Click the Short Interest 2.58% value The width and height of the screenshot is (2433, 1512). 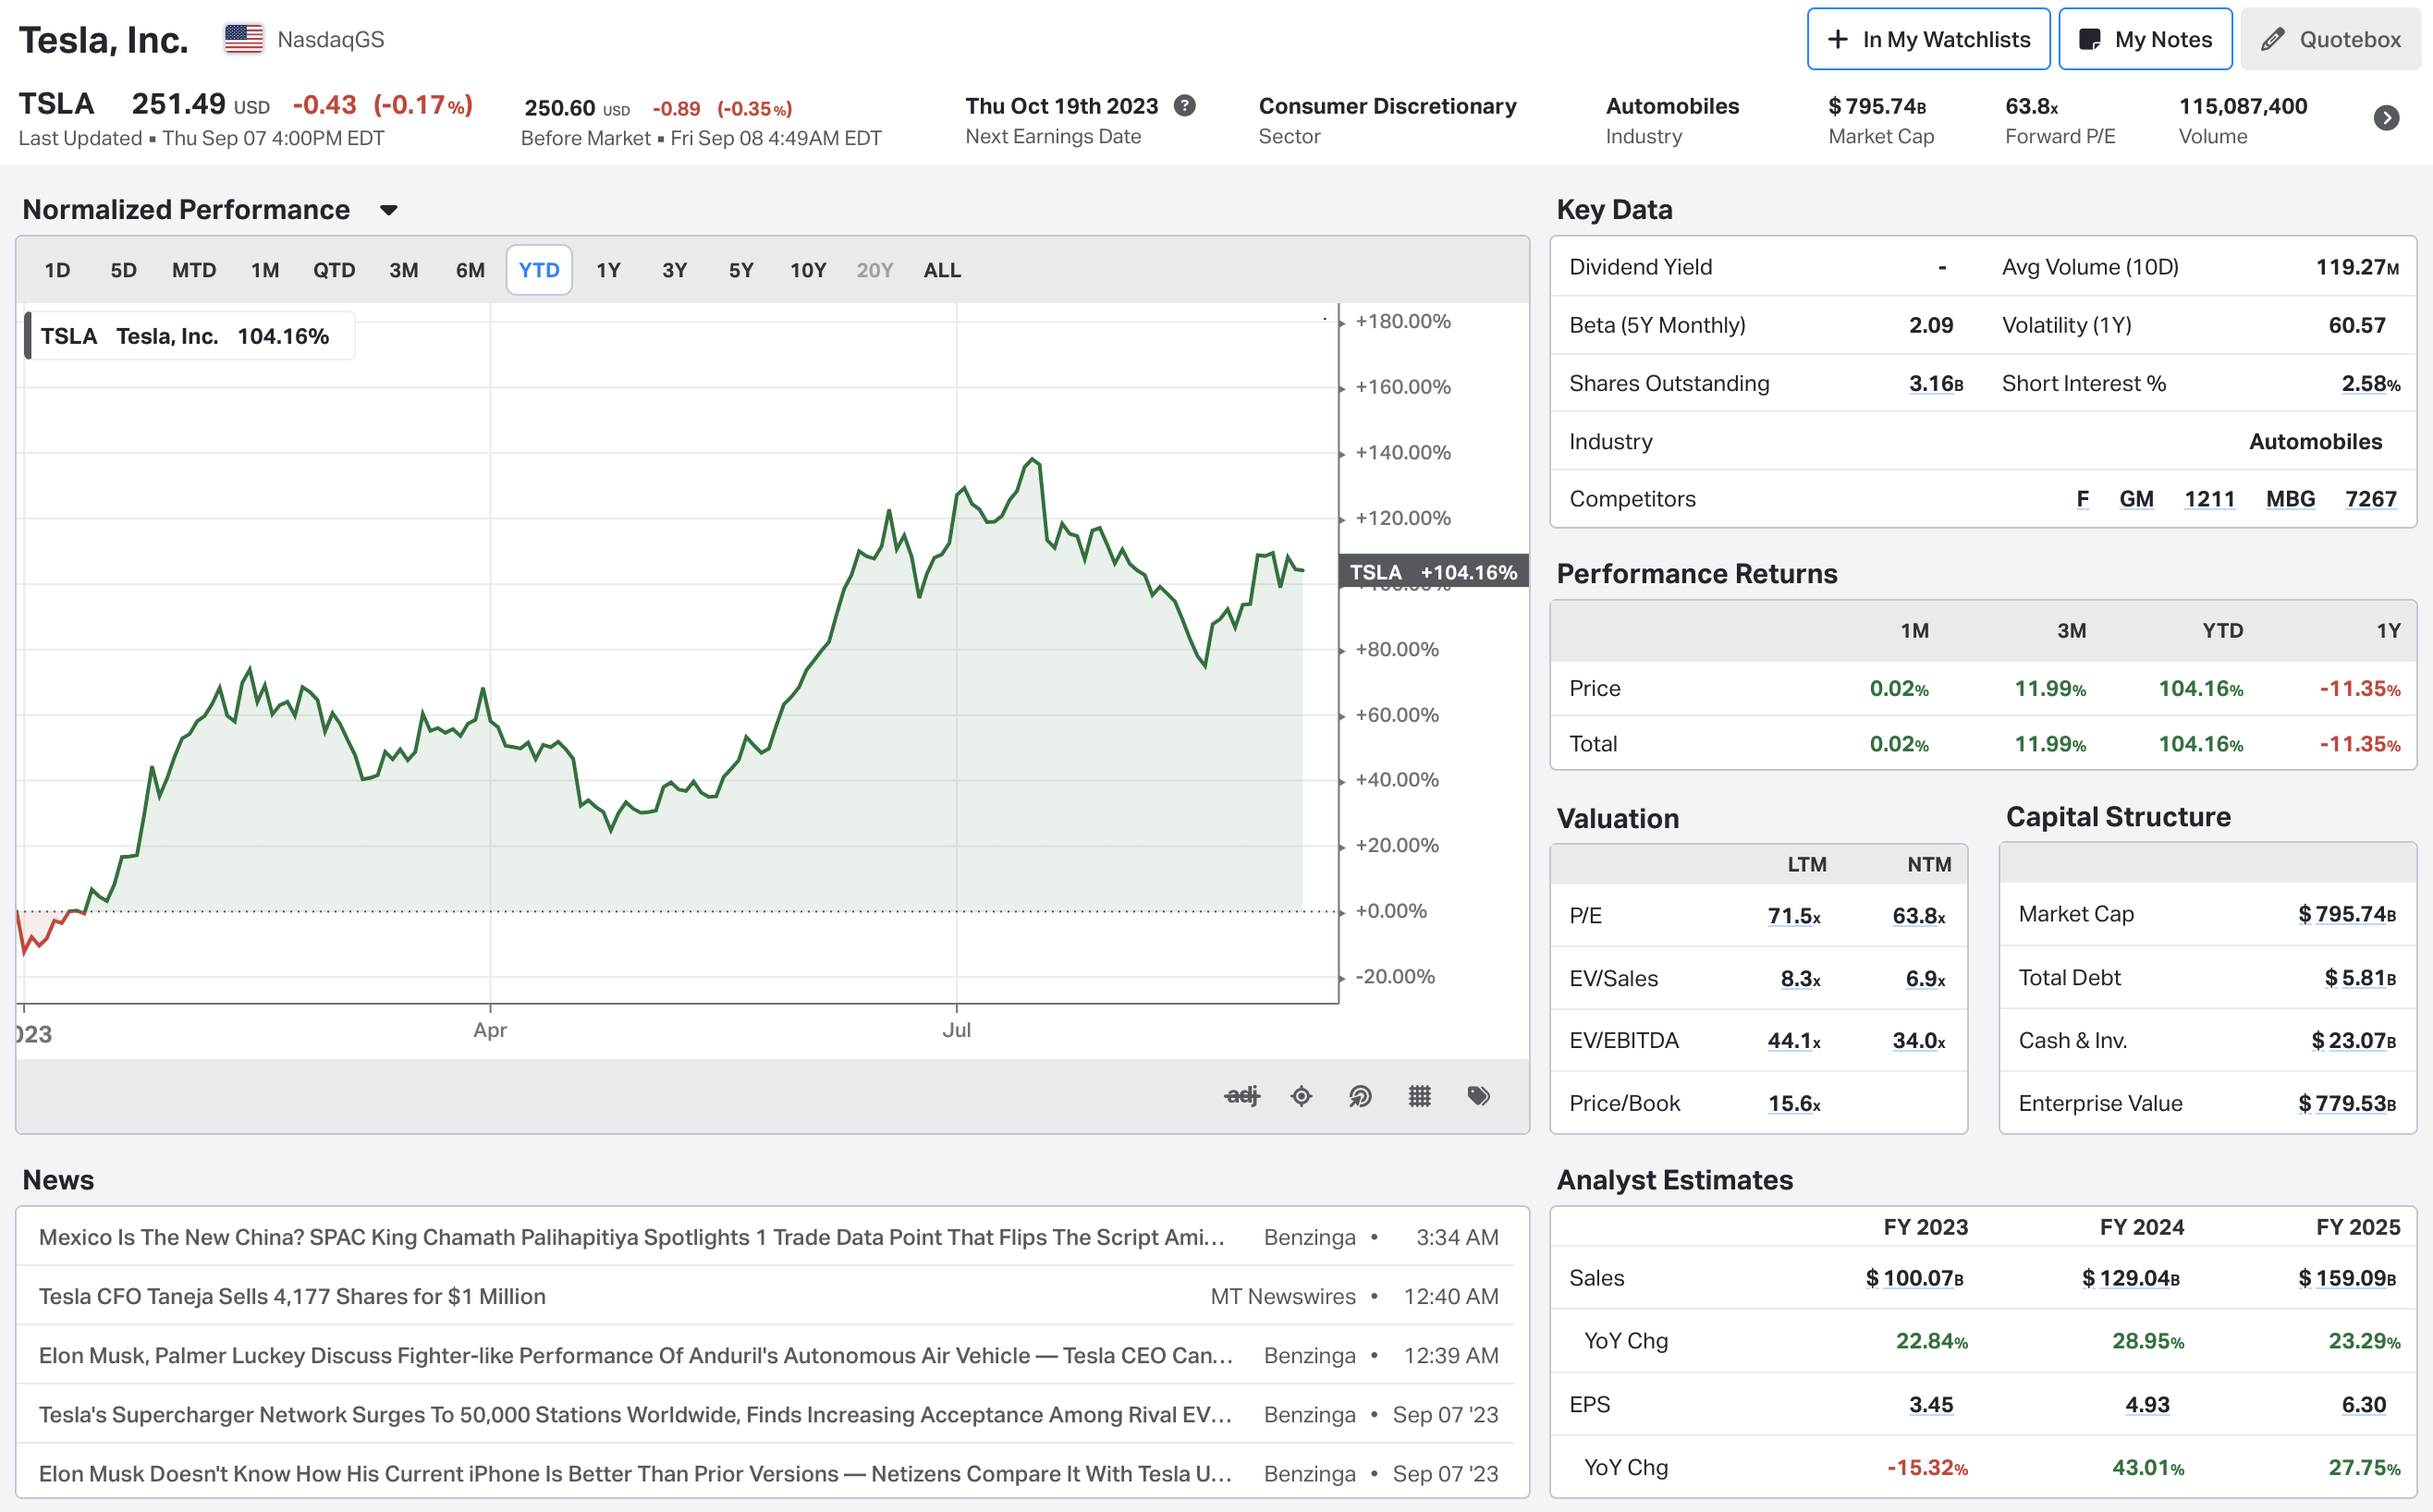2371,384
